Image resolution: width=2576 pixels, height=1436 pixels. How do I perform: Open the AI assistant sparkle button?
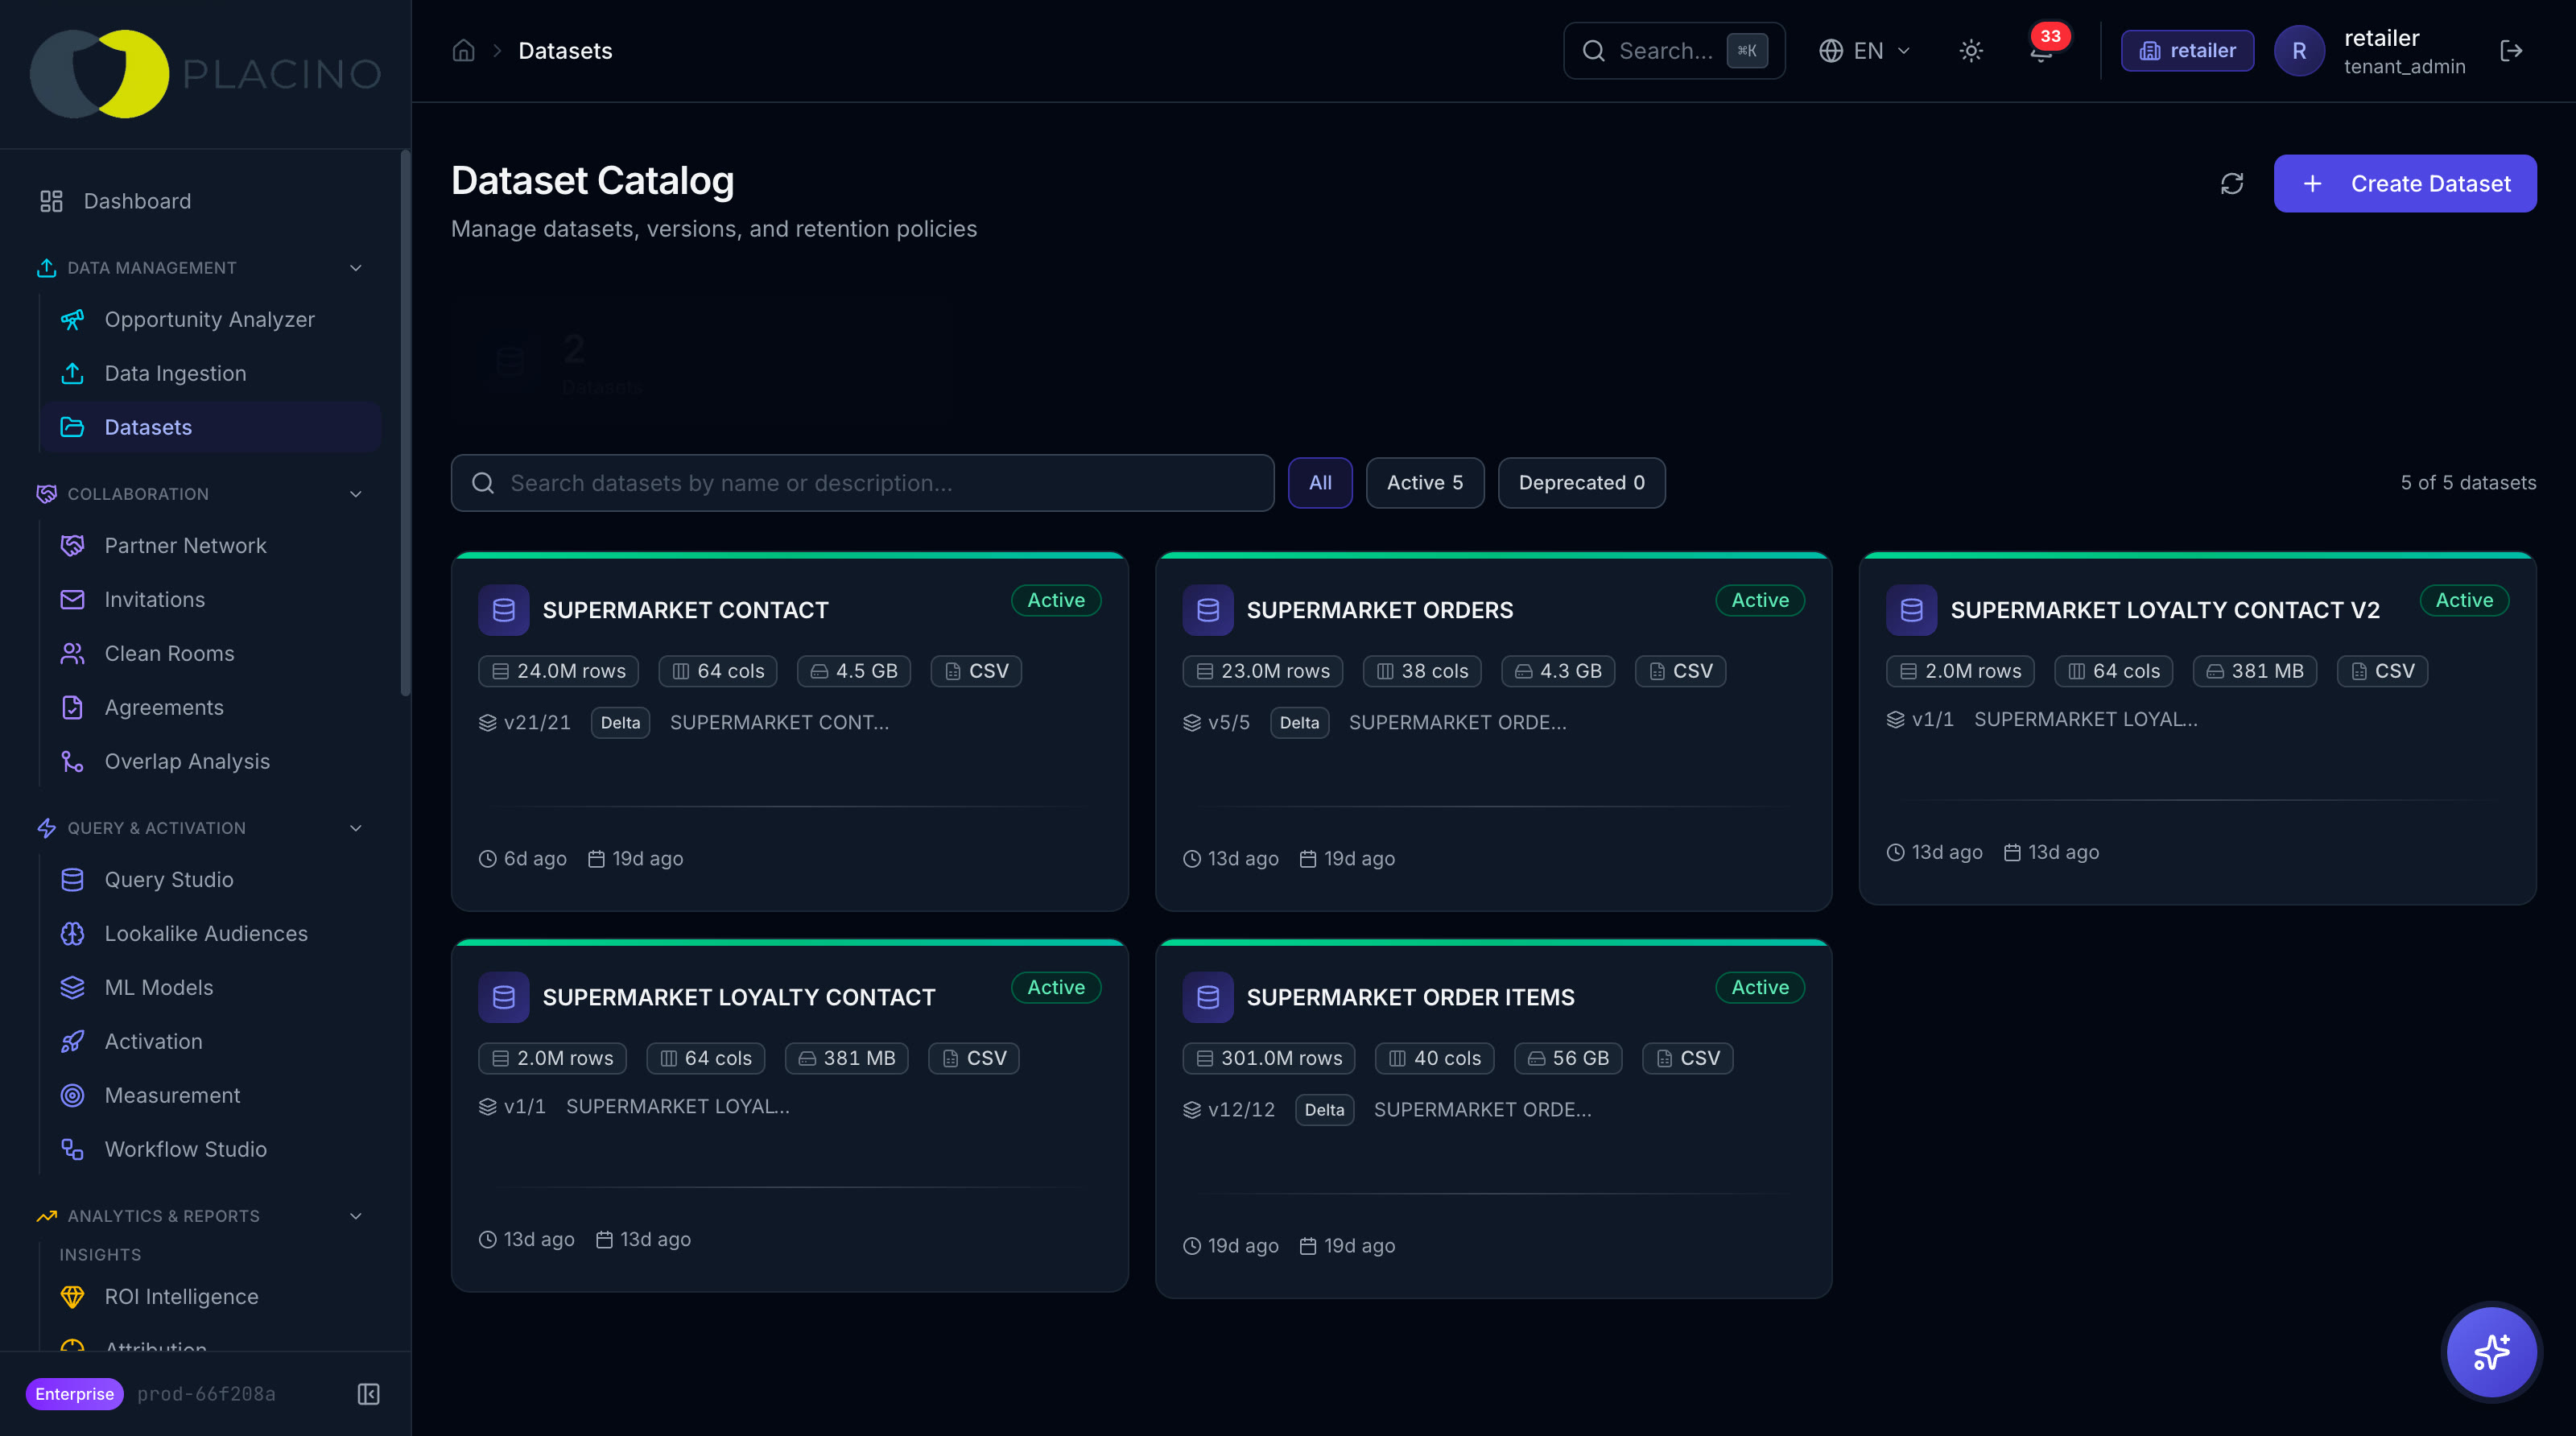pyautogui.click(x=2491, y=1352)
